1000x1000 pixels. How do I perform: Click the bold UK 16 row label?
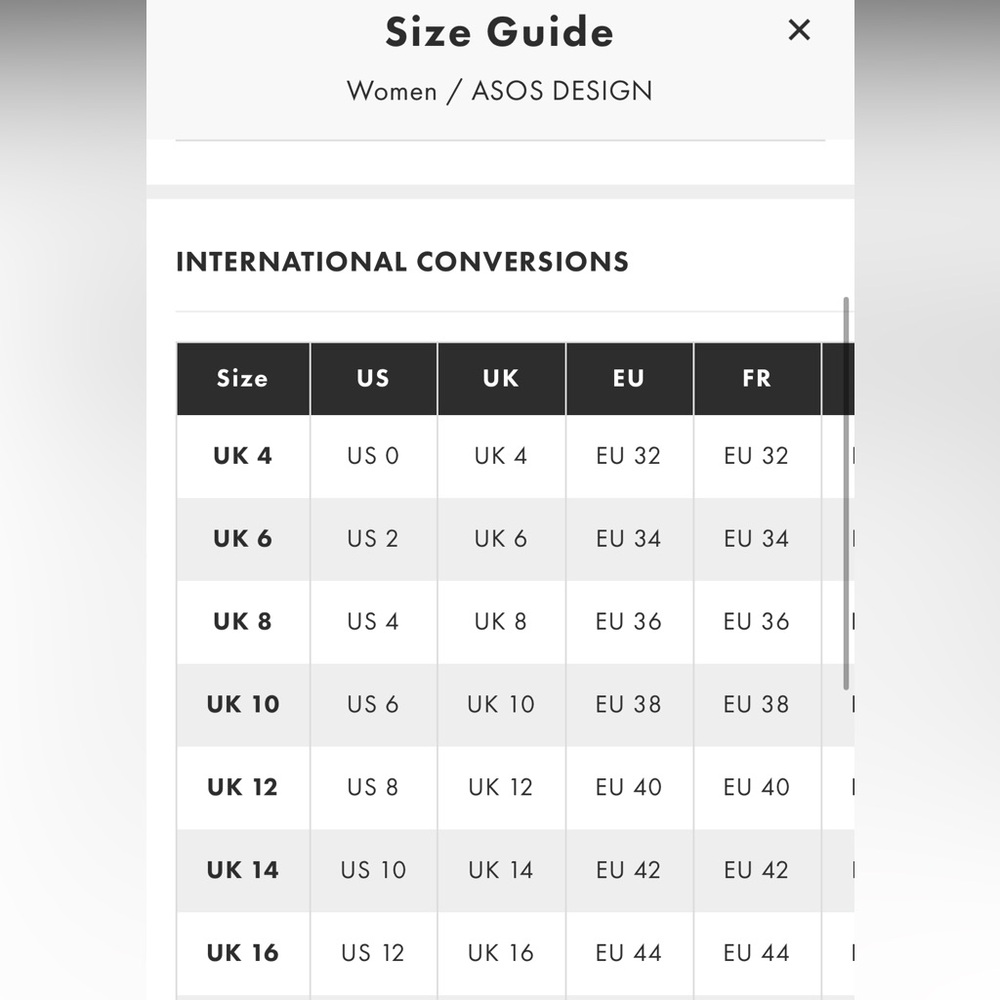point(243,953)
